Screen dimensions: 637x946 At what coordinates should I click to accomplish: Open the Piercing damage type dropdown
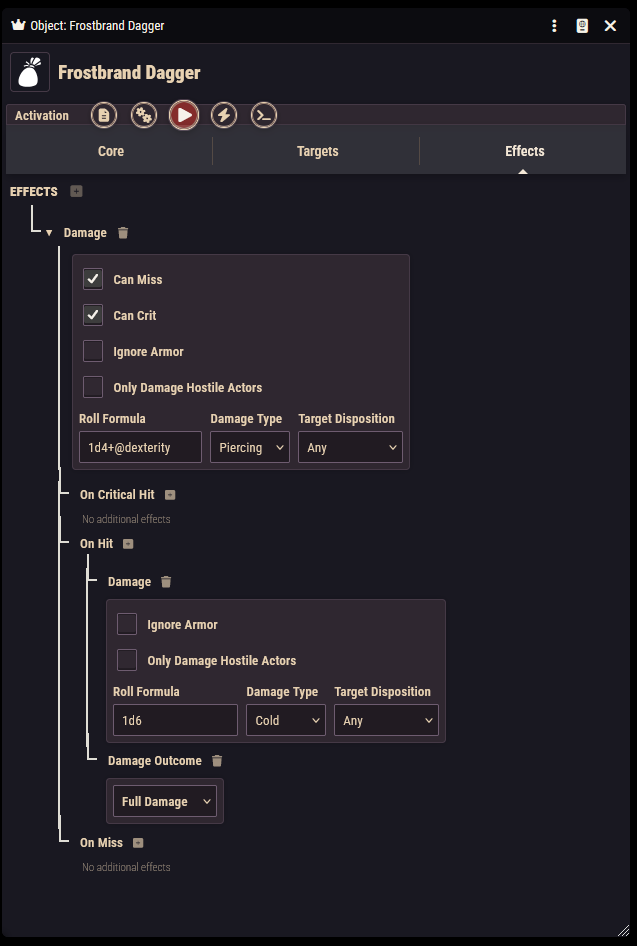tap(250, 447)
